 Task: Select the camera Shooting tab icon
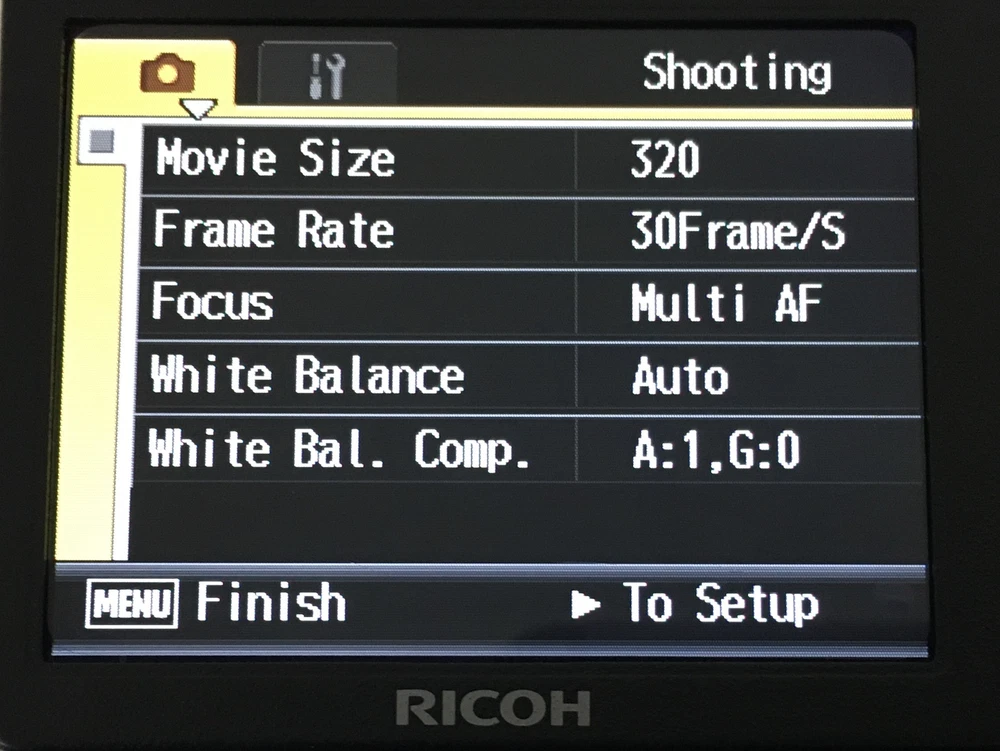pos(167,73)
